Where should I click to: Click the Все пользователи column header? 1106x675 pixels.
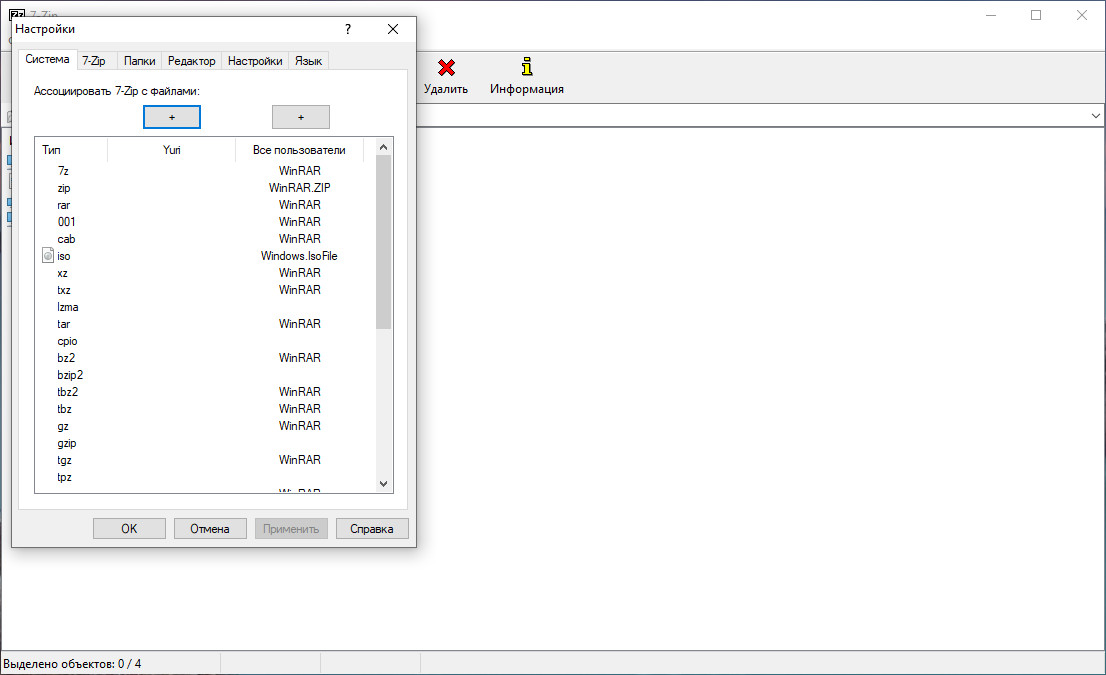(x=299, y=150)
